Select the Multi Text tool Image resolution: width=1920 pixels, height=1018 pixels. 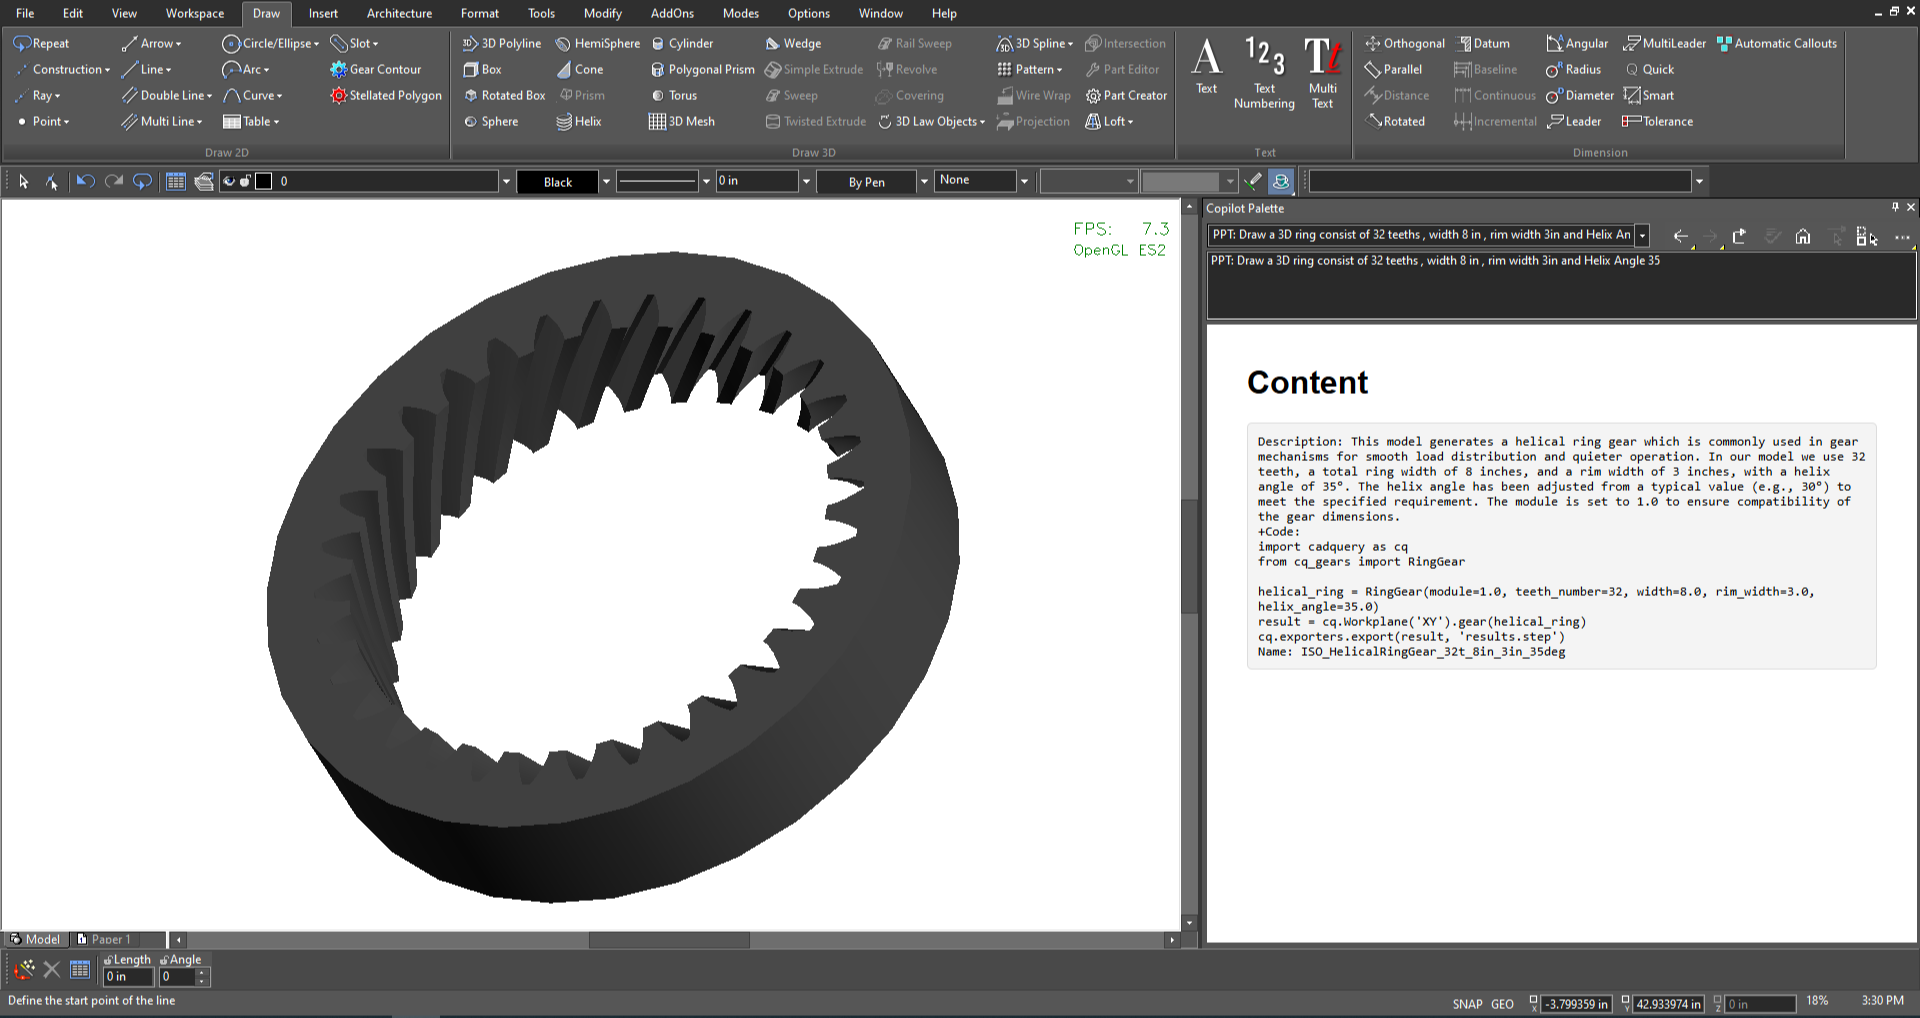(x=1323, y=72)
